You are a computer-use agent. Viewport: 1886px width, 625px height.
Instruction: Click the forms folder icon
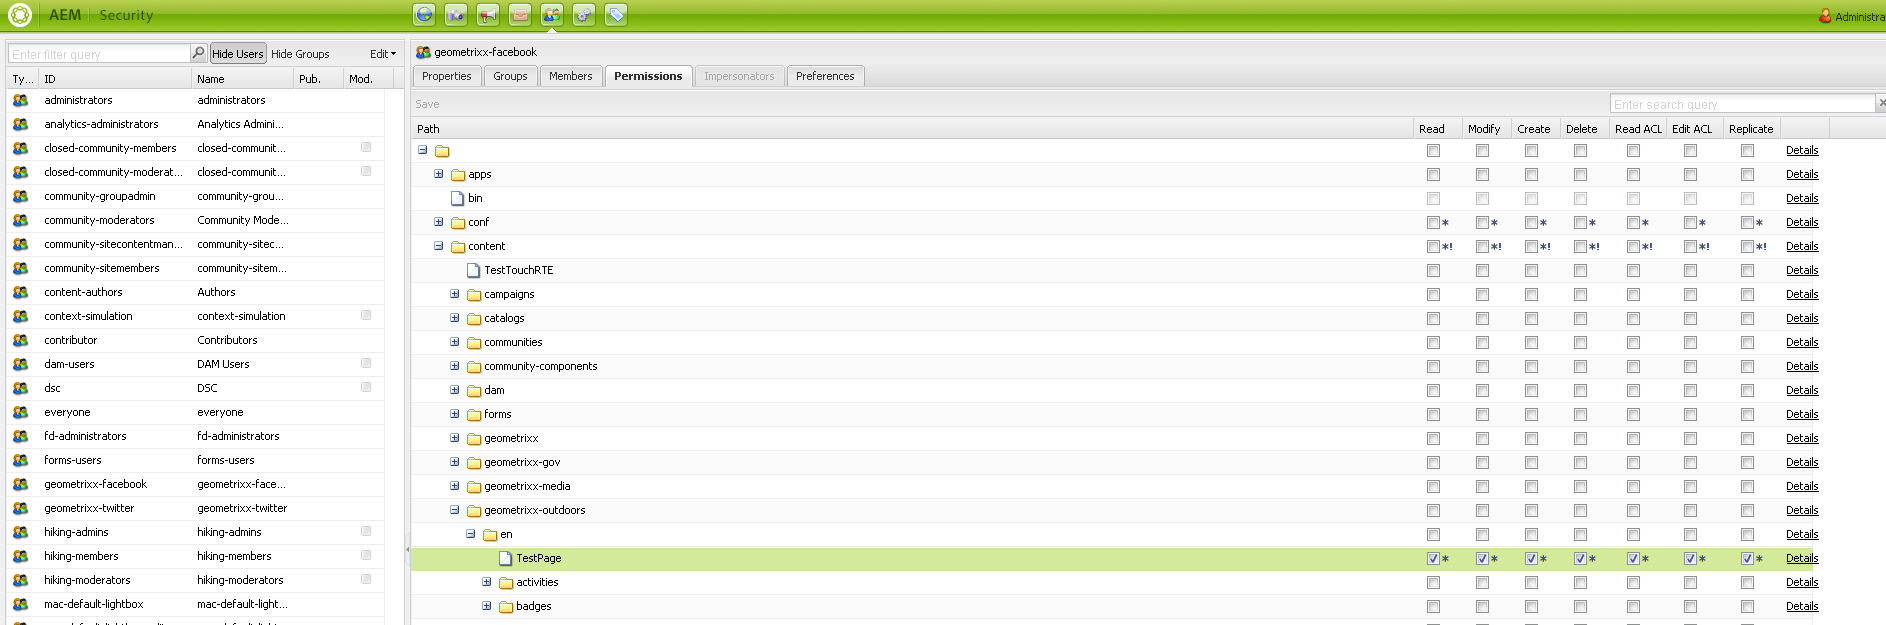click(474, 415)
